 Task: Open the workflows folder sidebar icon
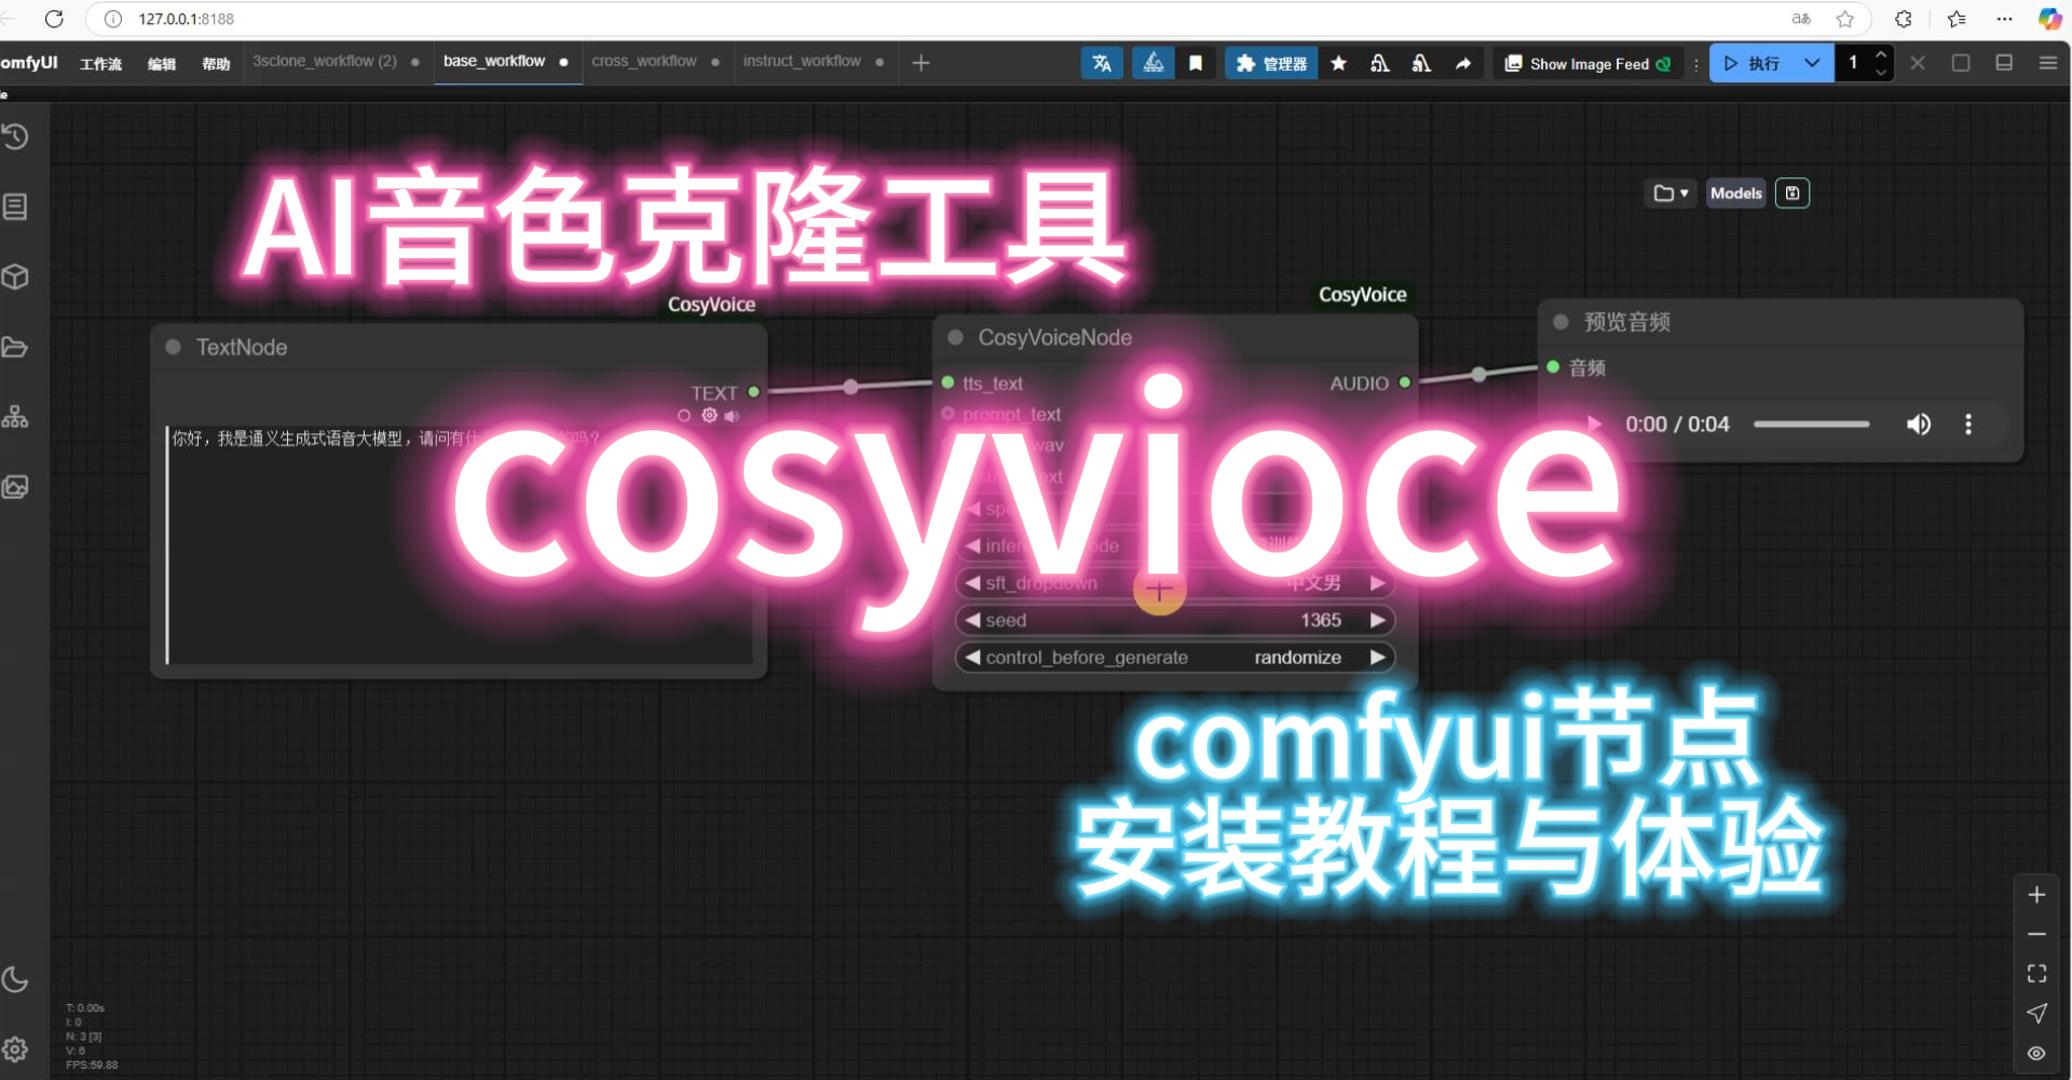click(16, 347)
